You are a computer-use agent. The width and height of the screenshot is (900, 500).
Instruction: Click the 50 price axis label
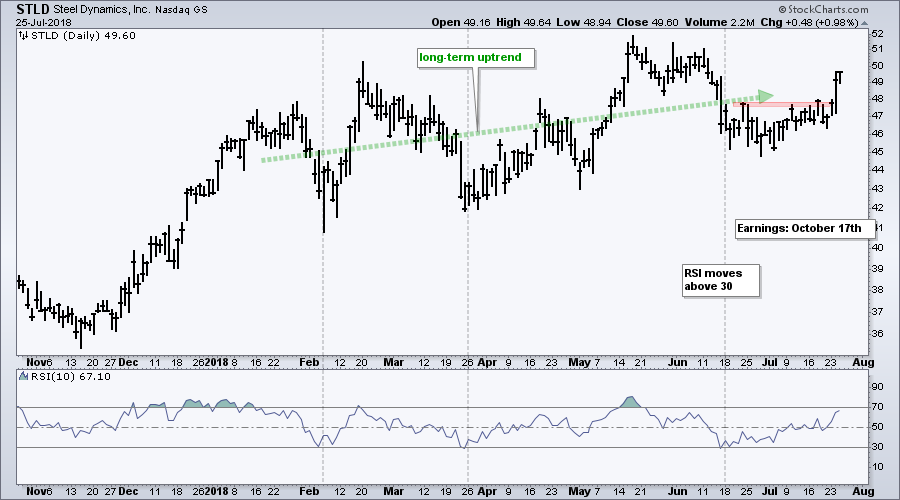878,65
